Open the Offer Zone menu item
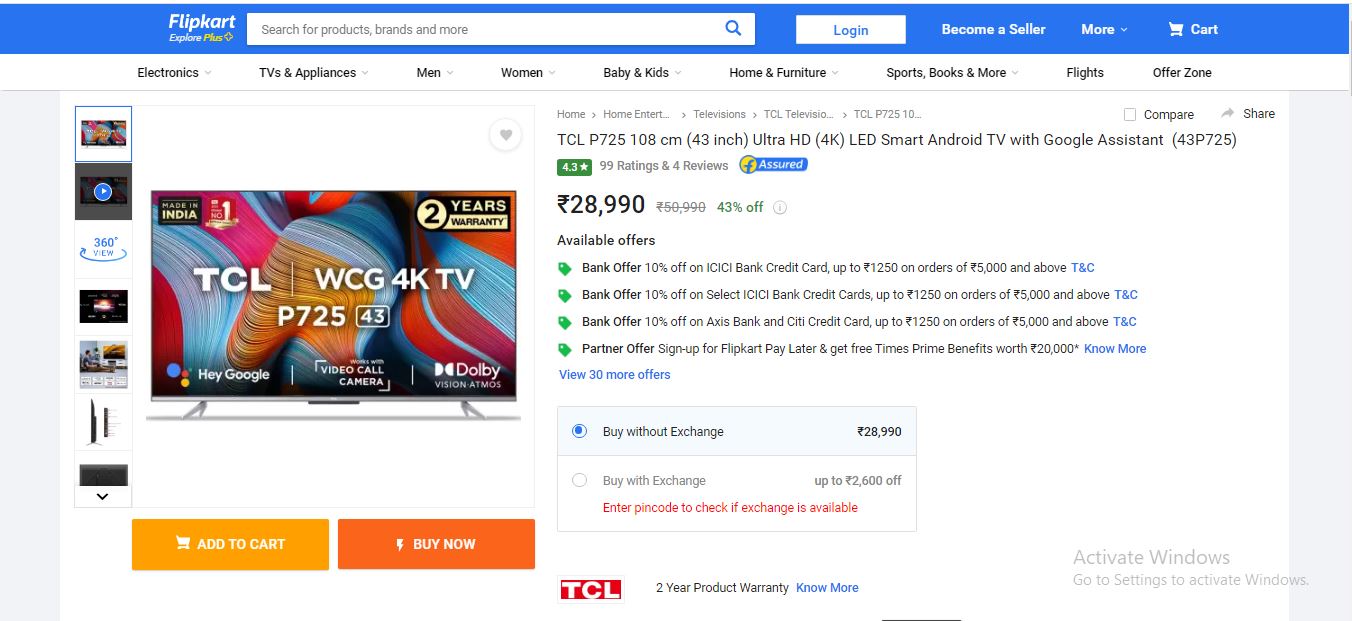Image resolution: width=1352 pixels, height=621 pixels. click(1182, 72)
